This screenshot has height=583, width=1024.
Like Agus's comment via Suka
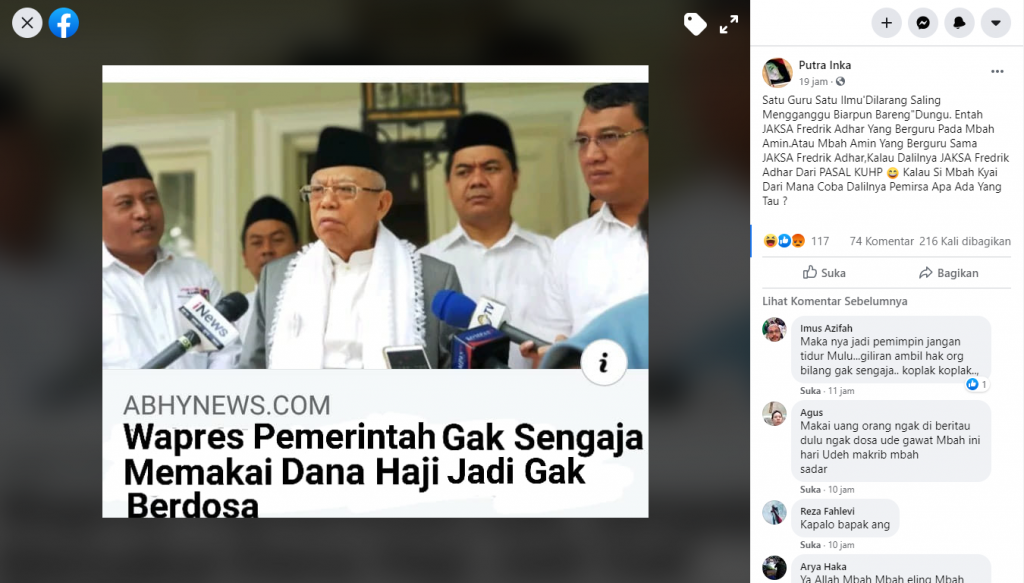coord(810,489)
